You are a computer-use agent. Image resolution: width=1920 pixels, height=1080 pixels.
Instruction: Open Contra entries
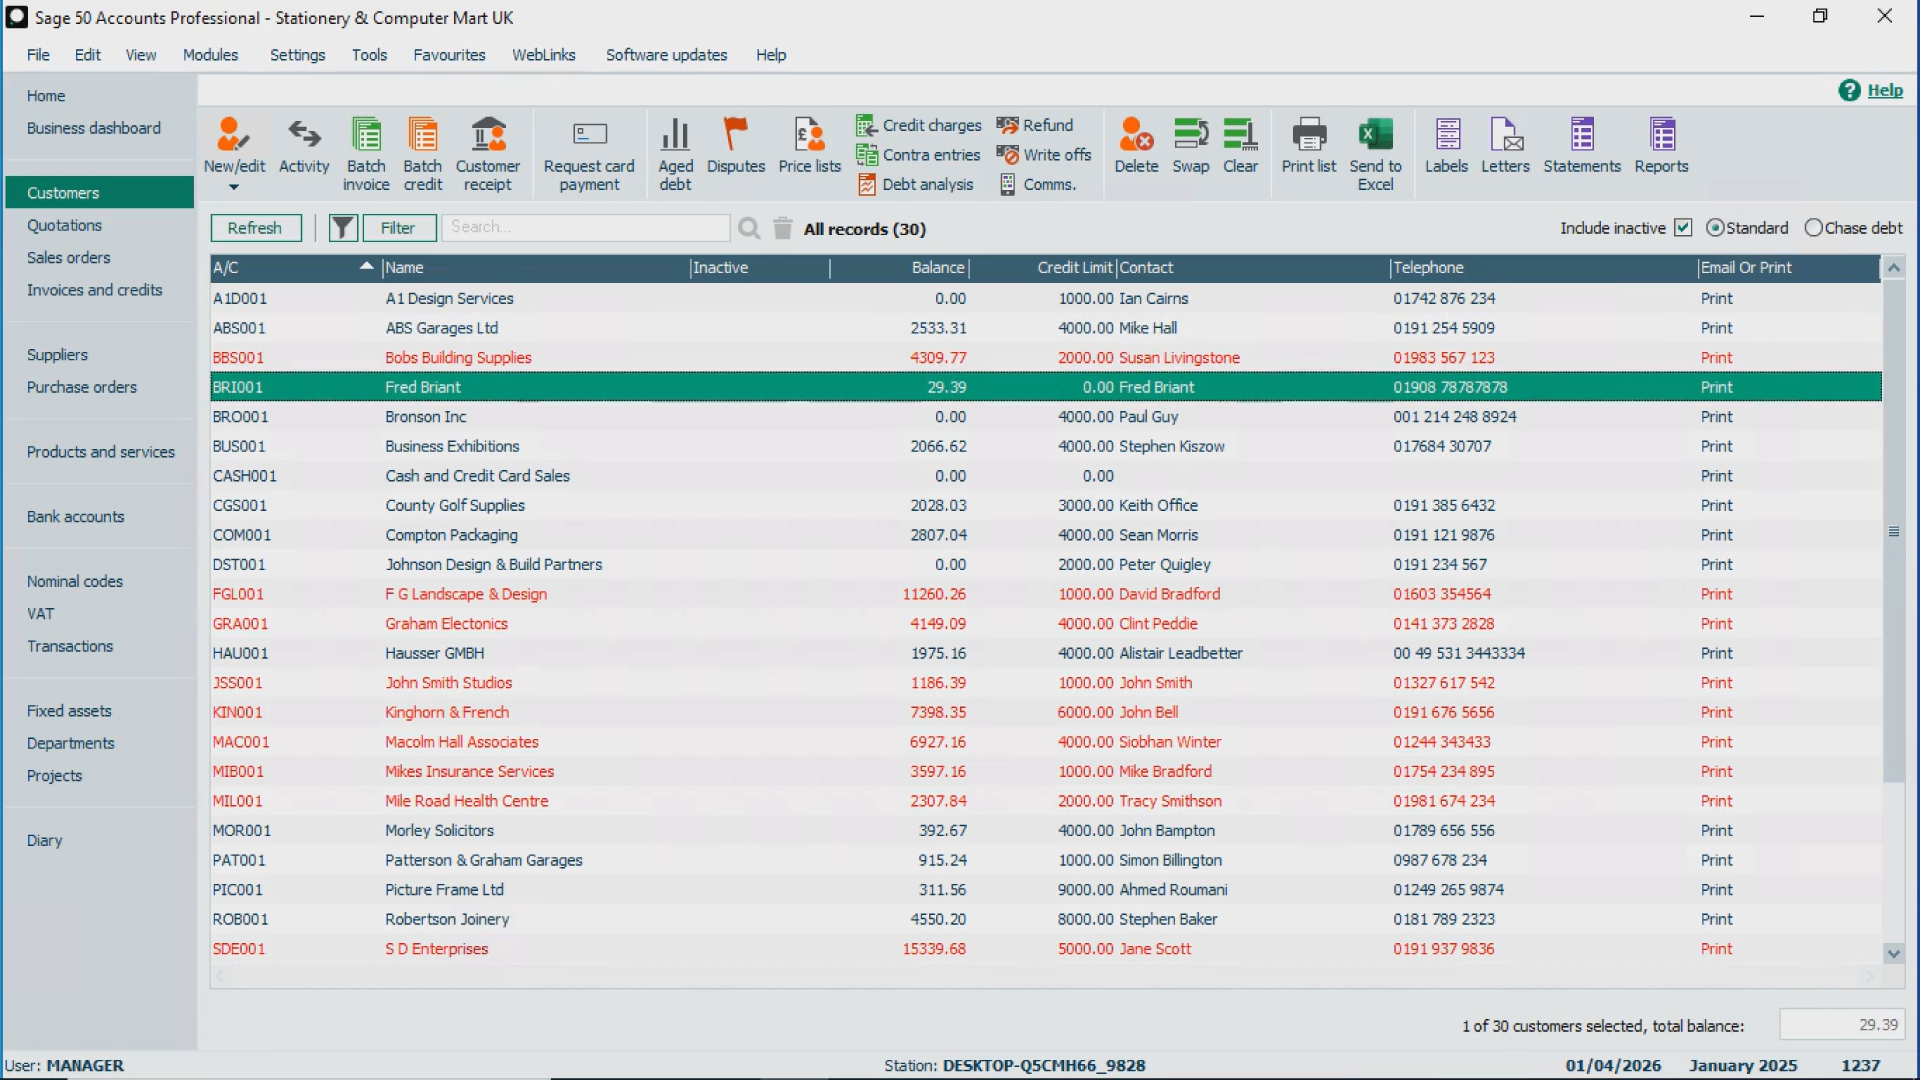pyautogui.click(x=918, y=155)
